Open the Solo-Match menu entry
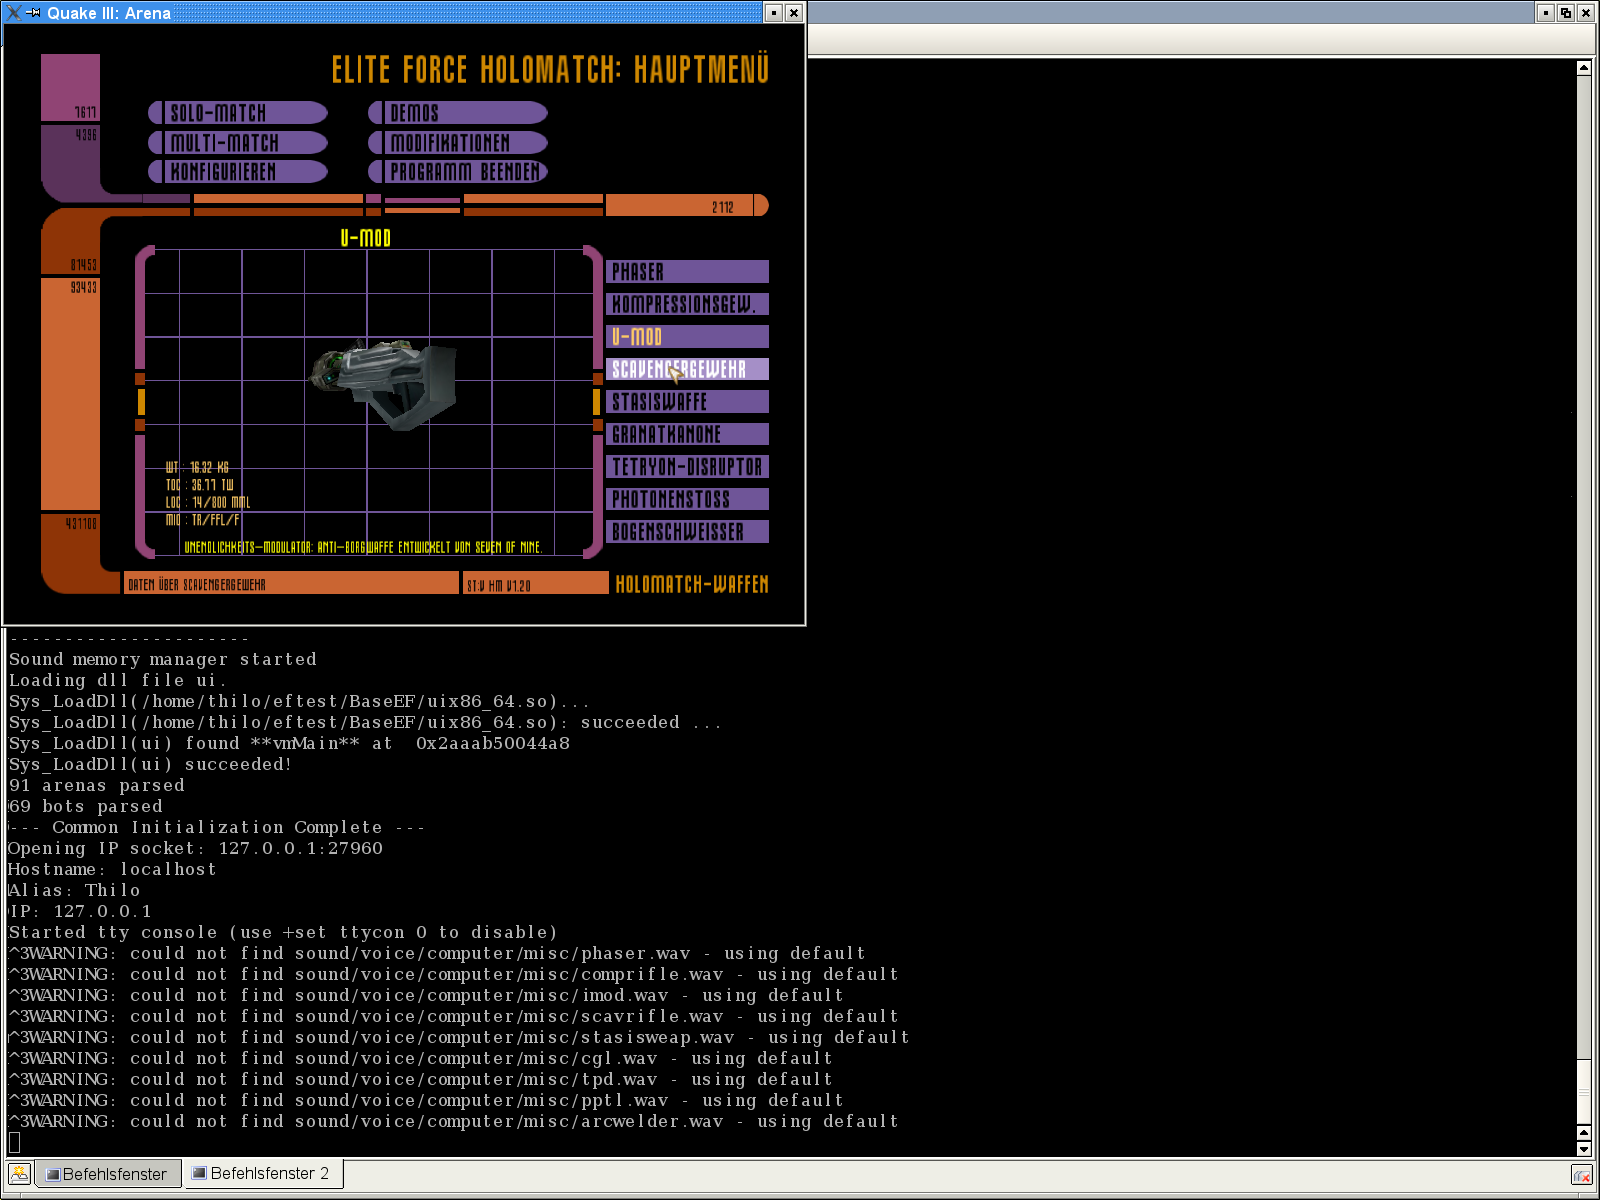 (x=238, y=113)
